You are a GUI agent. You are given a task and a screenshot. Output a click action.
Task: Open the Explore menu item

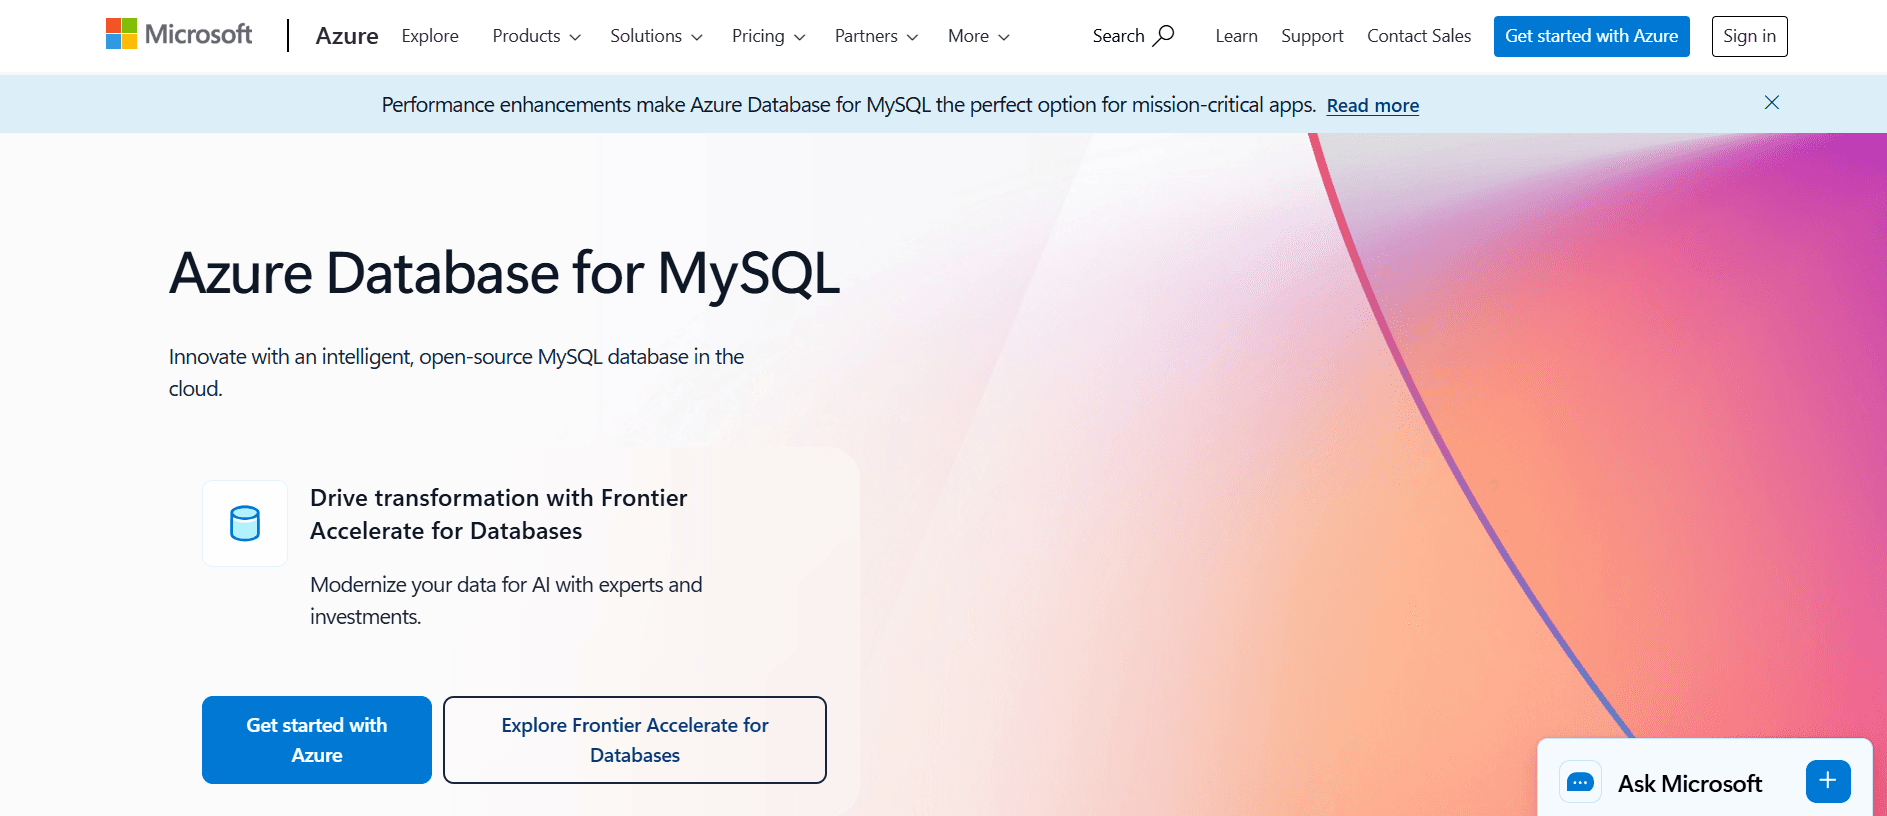click(430, 36)
